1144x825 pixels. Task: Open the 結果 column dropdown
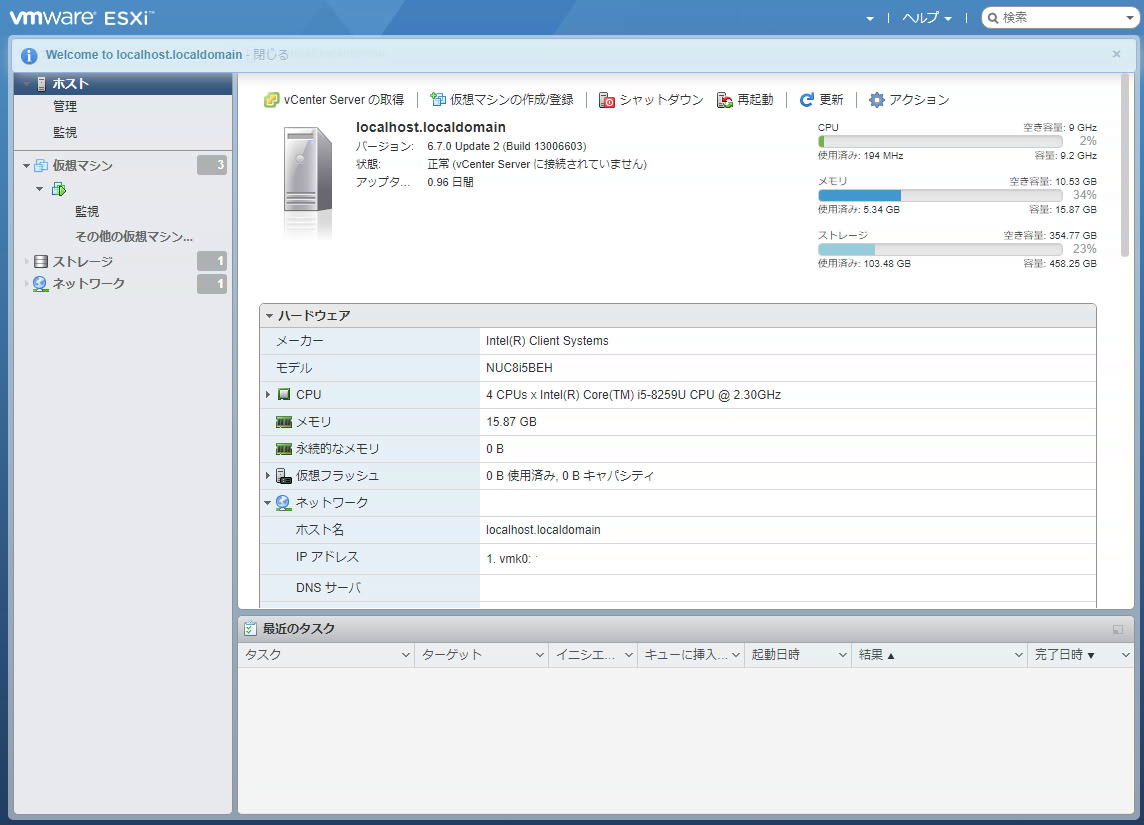(x=1019, y=655)
